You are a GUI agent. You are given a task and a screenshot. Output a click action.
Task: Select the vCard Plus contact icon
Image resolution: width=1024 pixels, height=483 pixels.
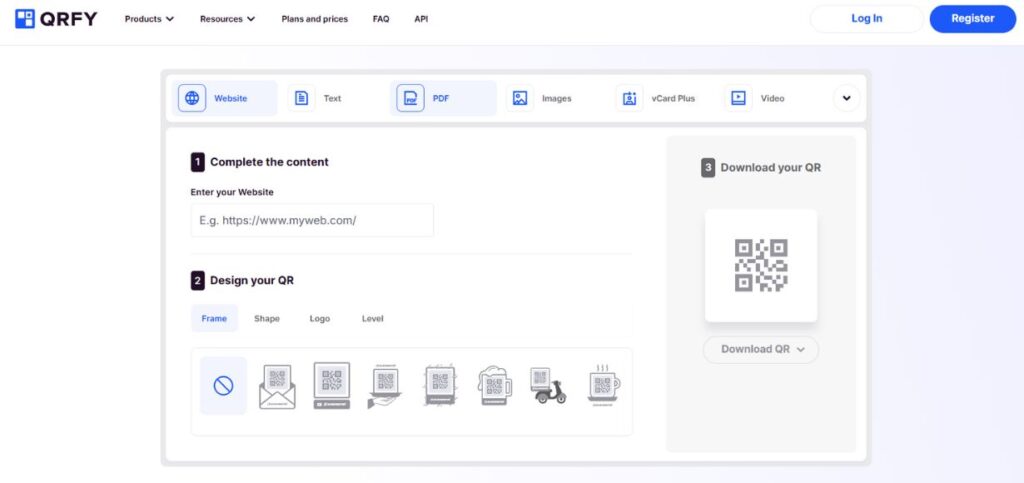629,98
